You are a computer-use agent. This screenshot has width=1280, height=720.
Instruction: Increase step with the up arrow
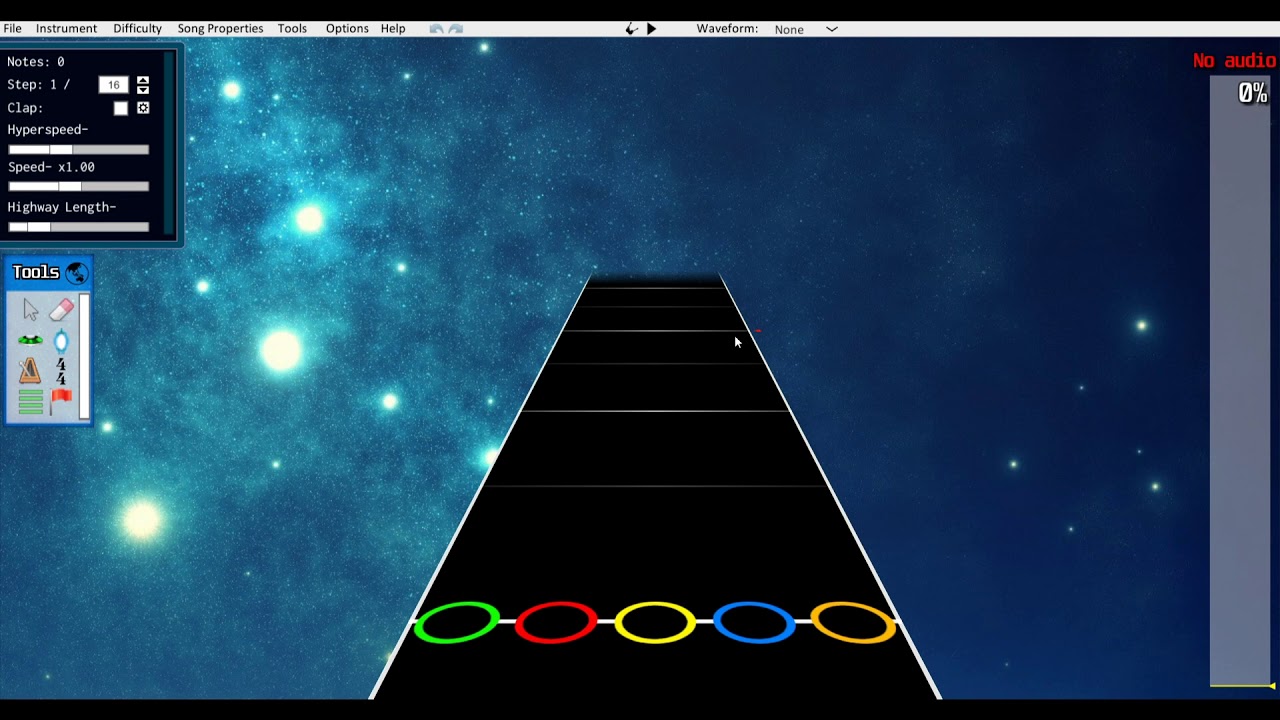[143, 80]
